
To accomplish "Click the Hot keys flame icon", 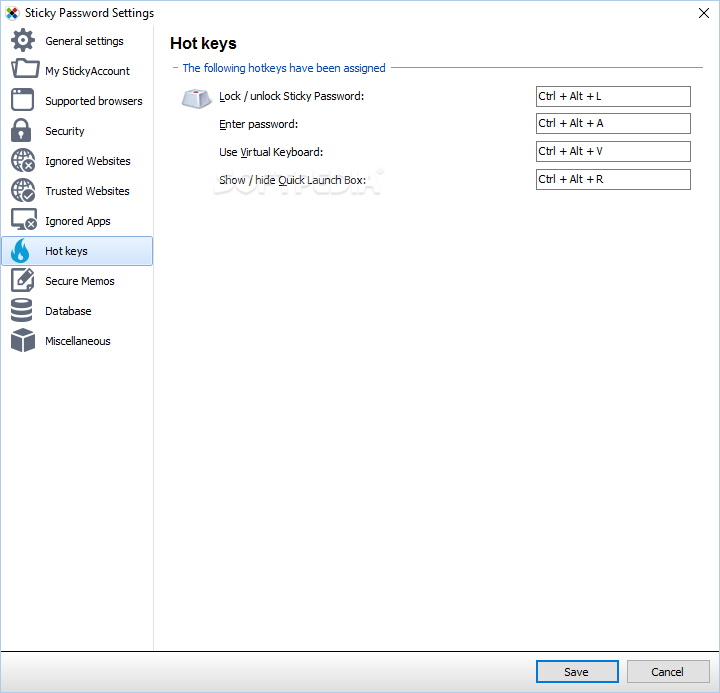I will click(x=20, y=250).
